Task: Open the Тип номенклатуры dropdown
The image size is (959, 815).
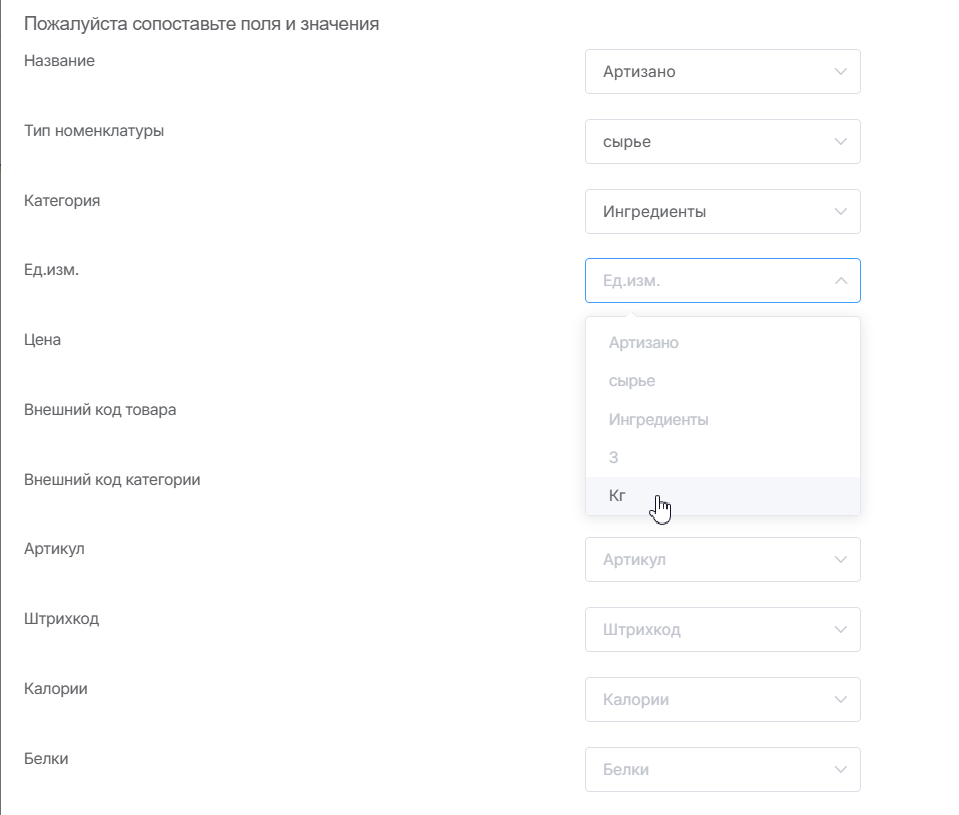Action: point(710,142)
